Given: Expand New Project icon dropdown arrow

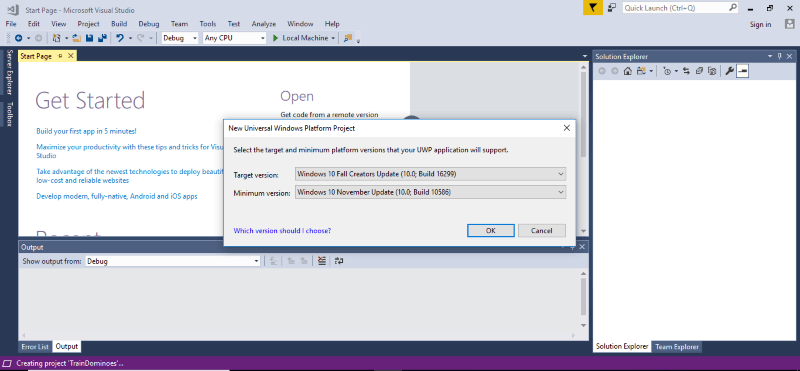Looking at the screenshot, I should 66,38.
